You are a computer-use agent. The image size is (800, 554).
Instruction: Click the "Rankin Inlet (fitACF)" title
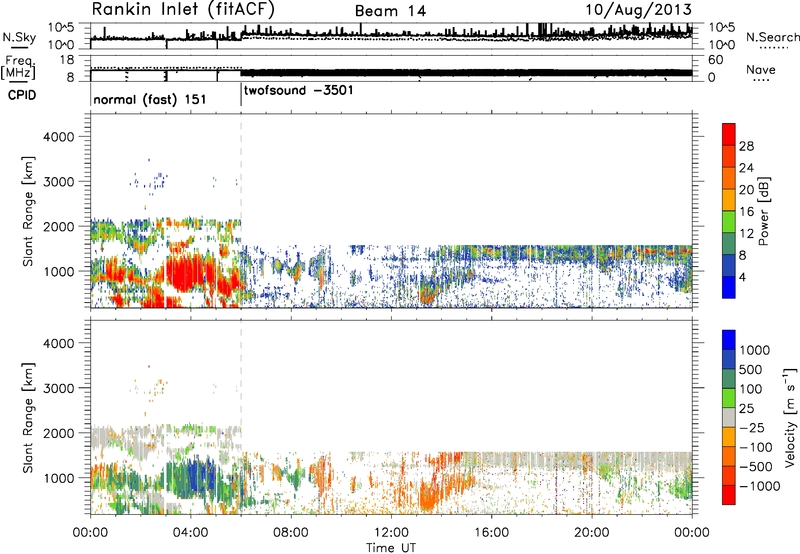pyautogui.click(x=183, y=9)
